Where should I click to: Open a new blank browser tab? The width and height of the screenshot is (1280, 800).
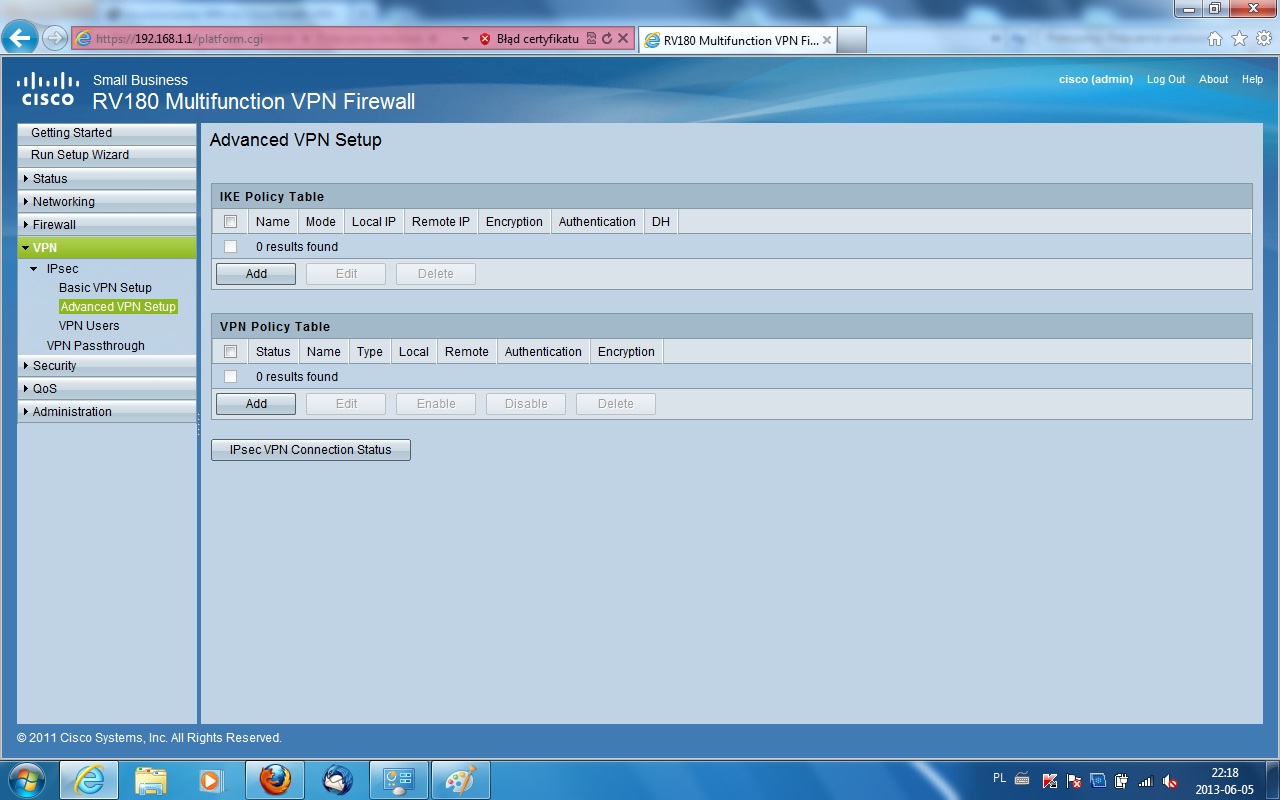(x=851, y=40)
